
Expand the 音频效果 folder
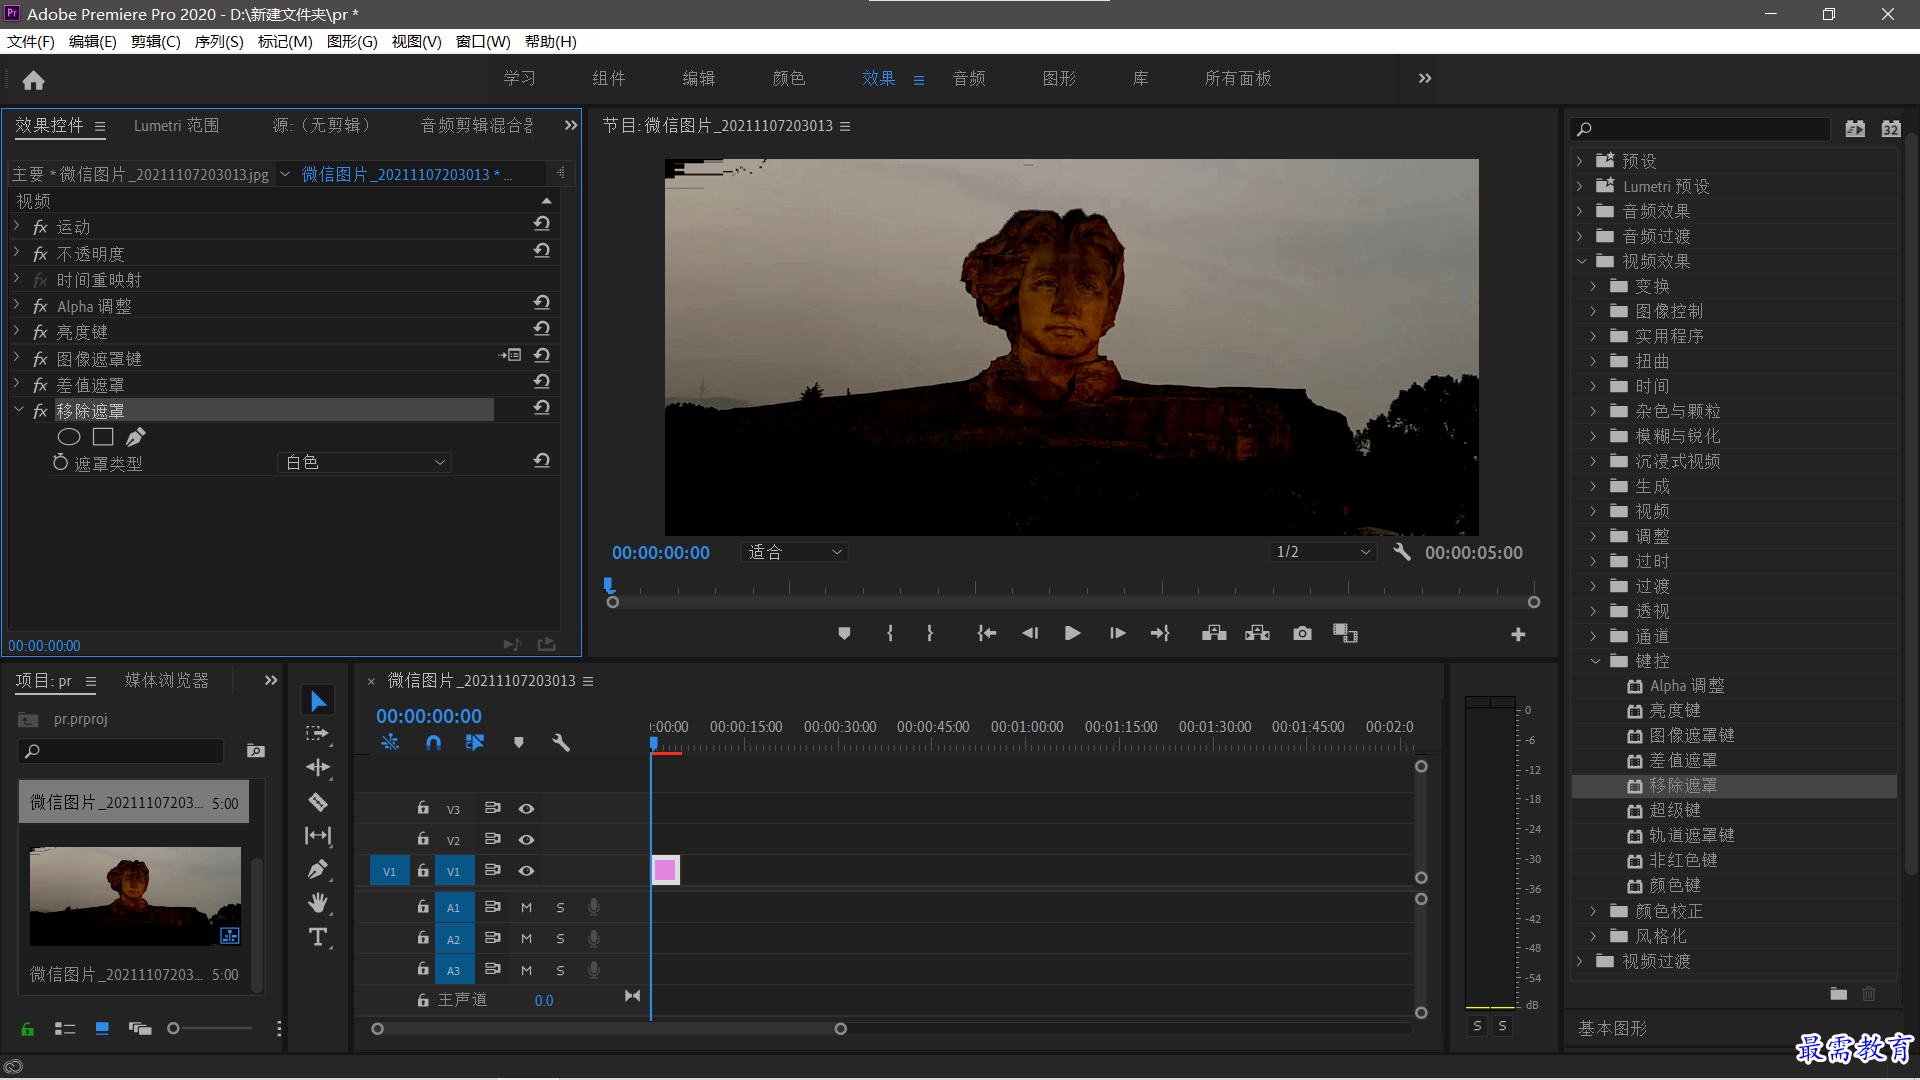pos(1580,211)
